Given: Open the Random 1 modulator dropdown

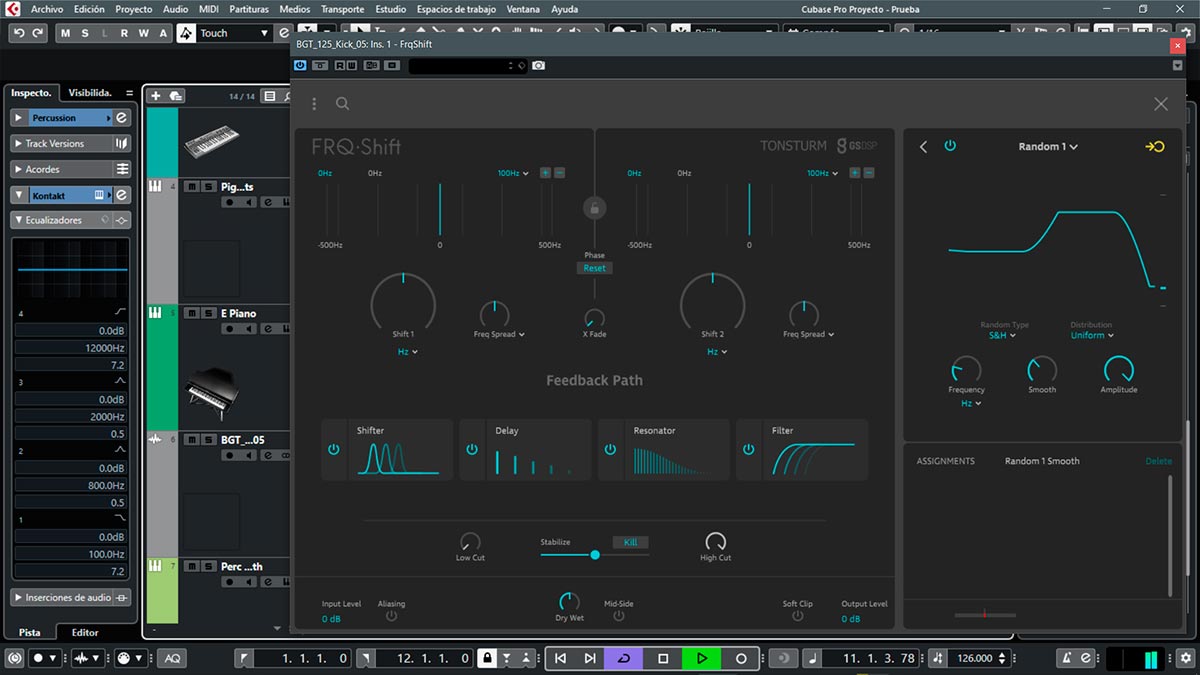Looking at the screenshot, I should (x=1048, y=147).
